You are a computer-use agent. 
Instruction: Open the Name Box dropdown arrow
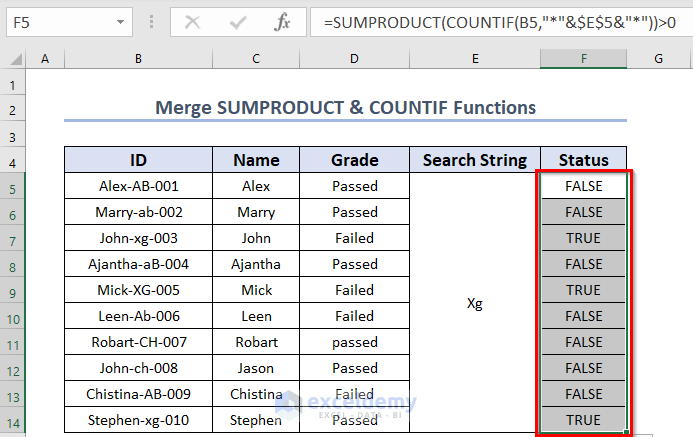point(120,21)
